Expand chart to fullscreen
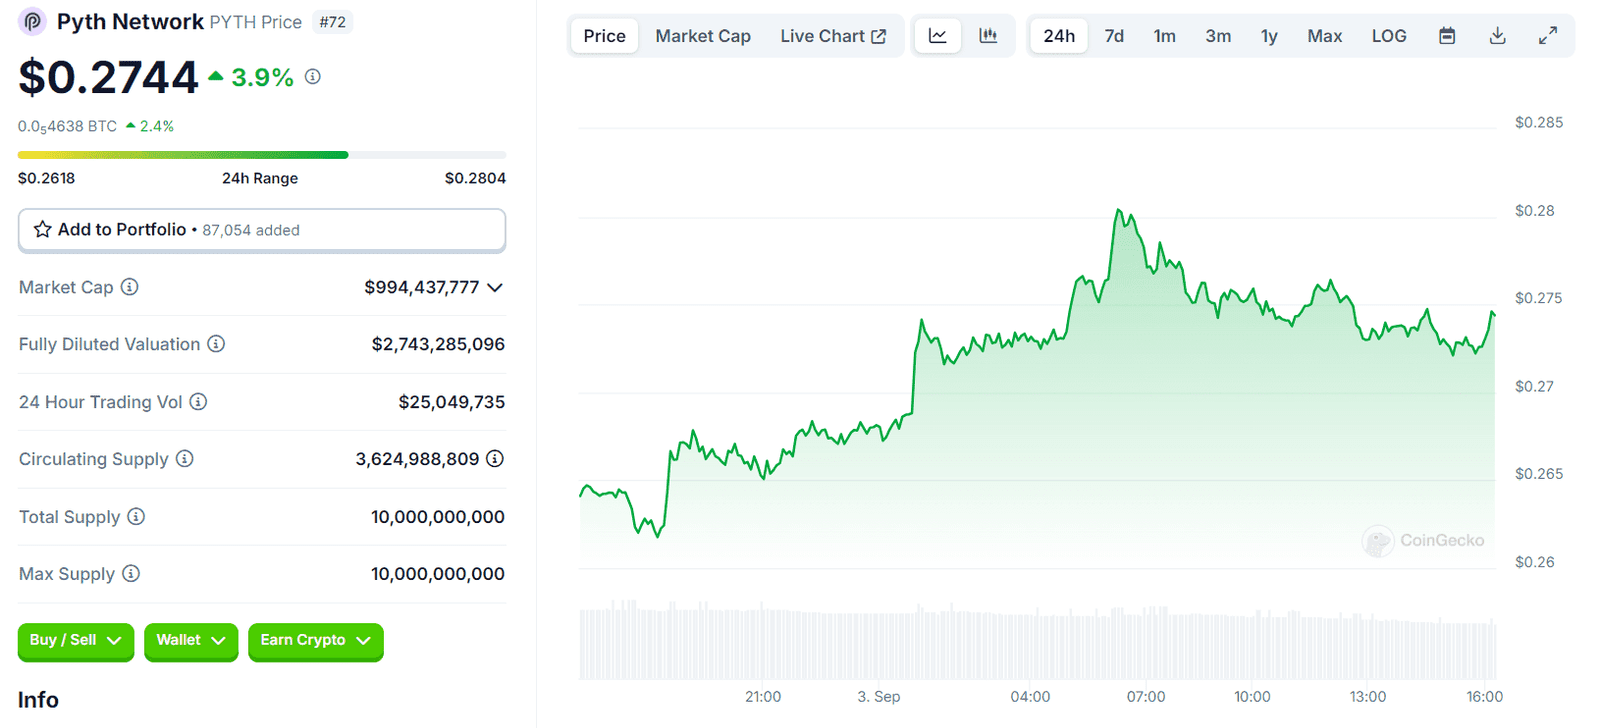 coord(1548,36)
